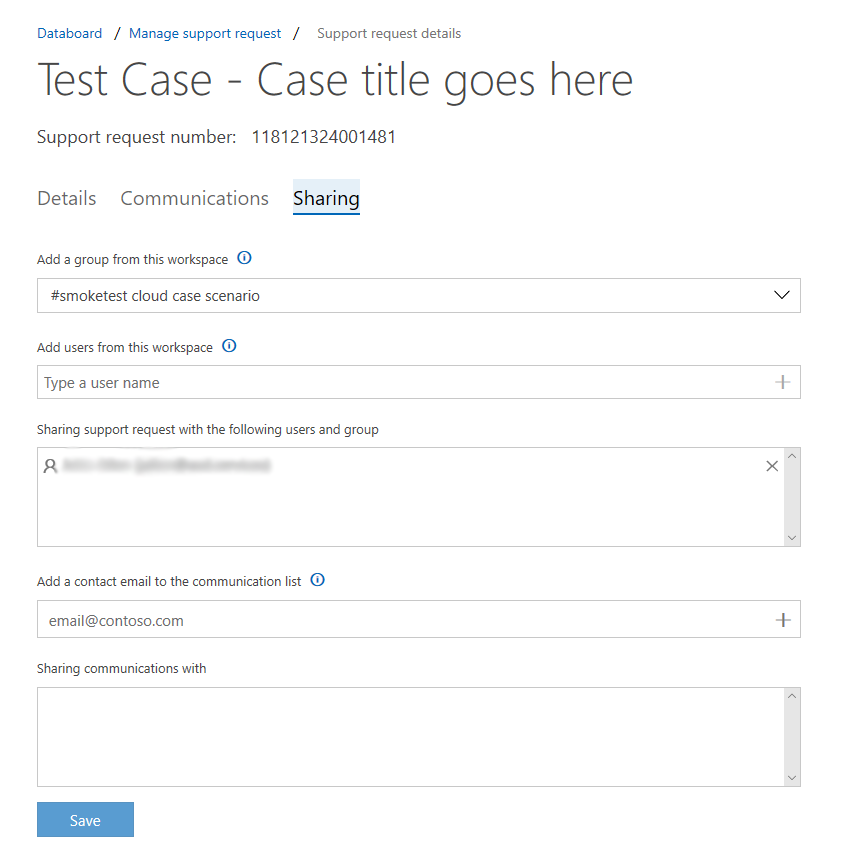Click the user avatar icon in sharing list

[x=50, y=466]
